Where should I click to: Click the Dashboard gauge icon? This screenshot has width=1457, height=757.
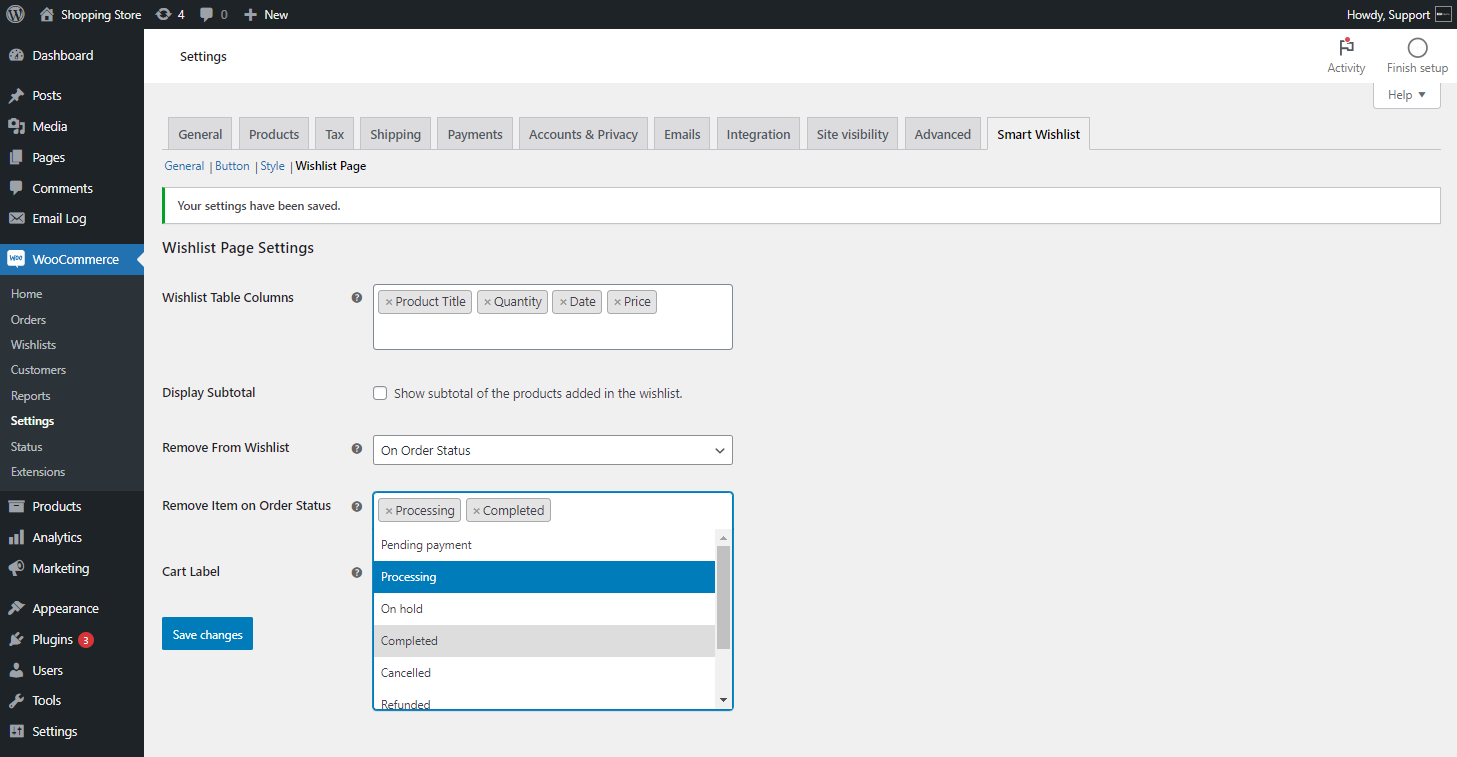tap(16, 56)
